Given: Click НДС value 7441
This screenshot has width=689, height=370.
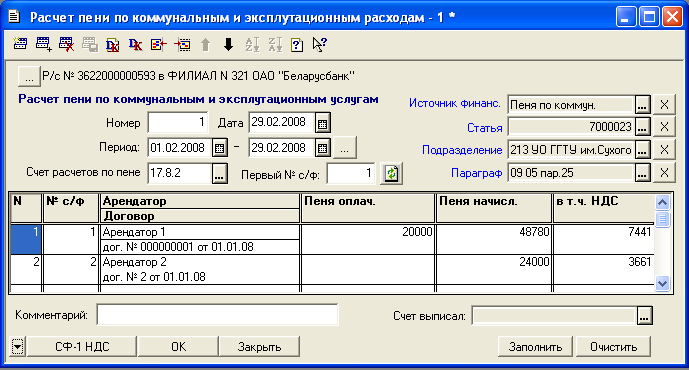Looking at the screenshot, I should pos(604,239).
